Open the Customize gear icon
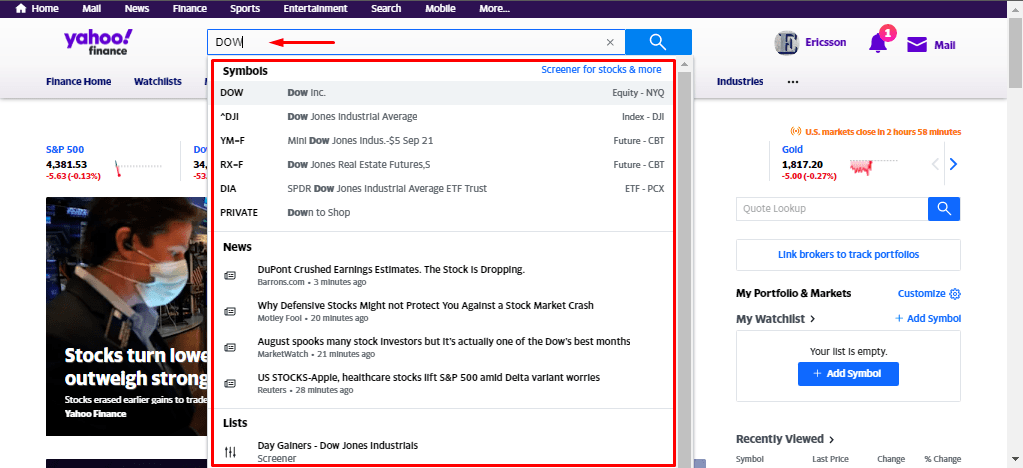Screen dimensions: 1023x468 [955, 294]
